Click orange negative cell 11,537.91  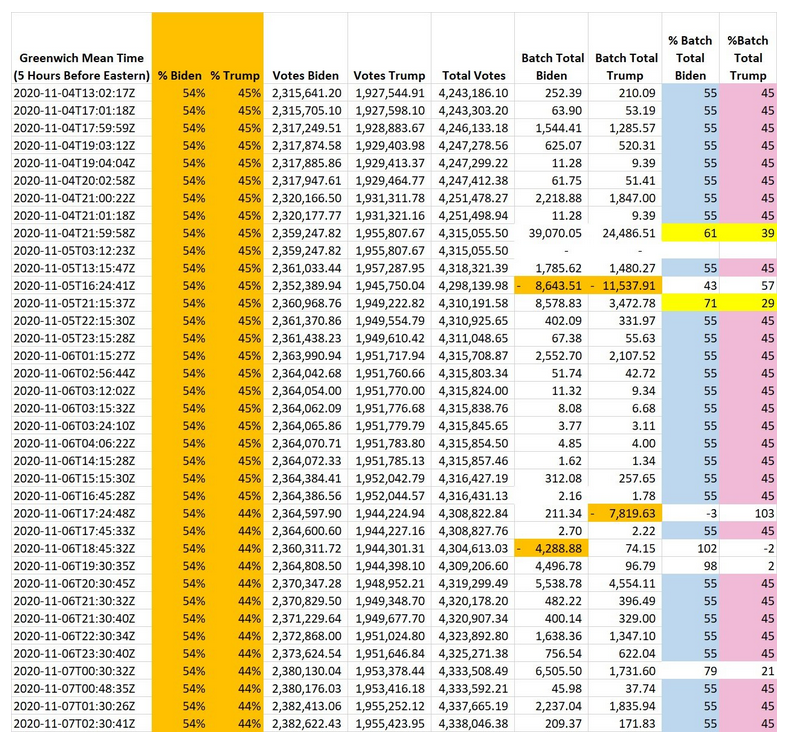click(625, 286)
